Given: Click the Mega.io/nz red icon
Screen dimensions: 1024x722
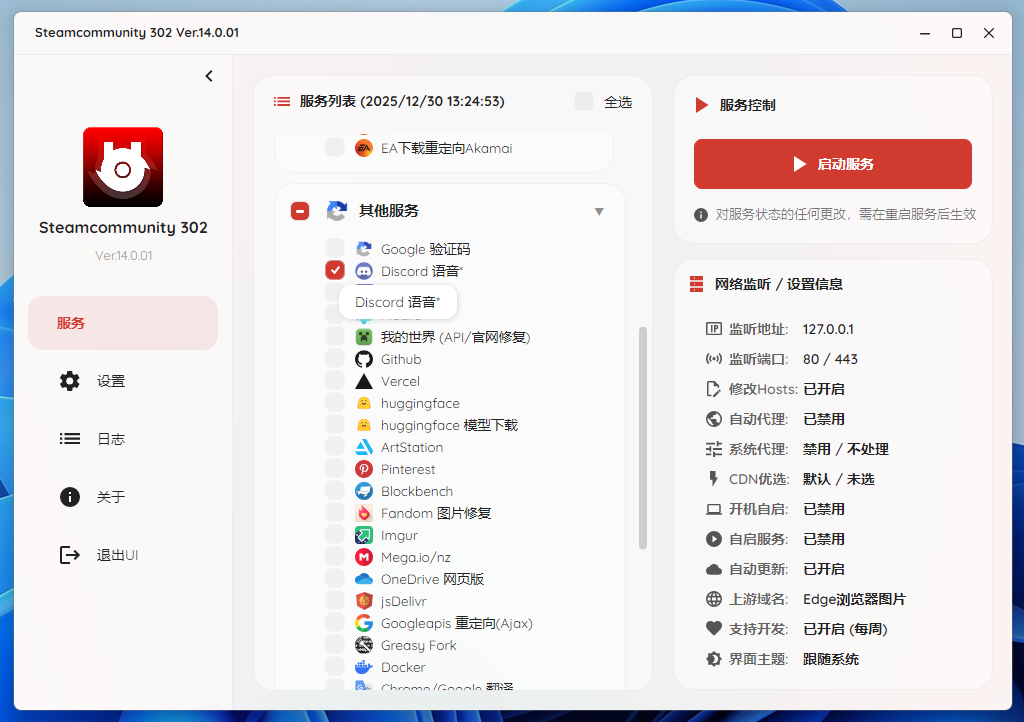Looking at the screenshot, I should click(364, 557).
